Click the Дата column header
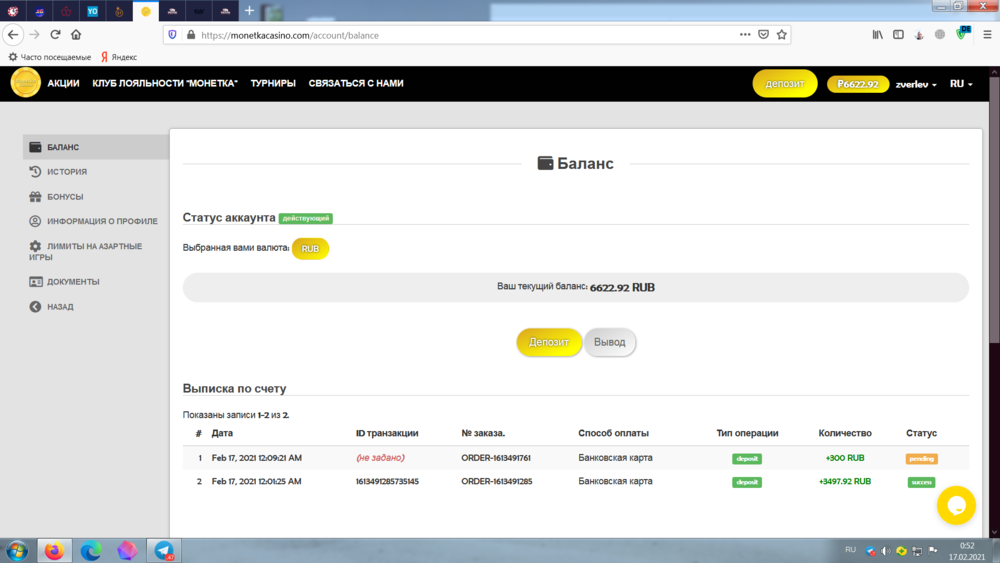The width and height of the screenshot is (1000, 563). click(222, 433)
